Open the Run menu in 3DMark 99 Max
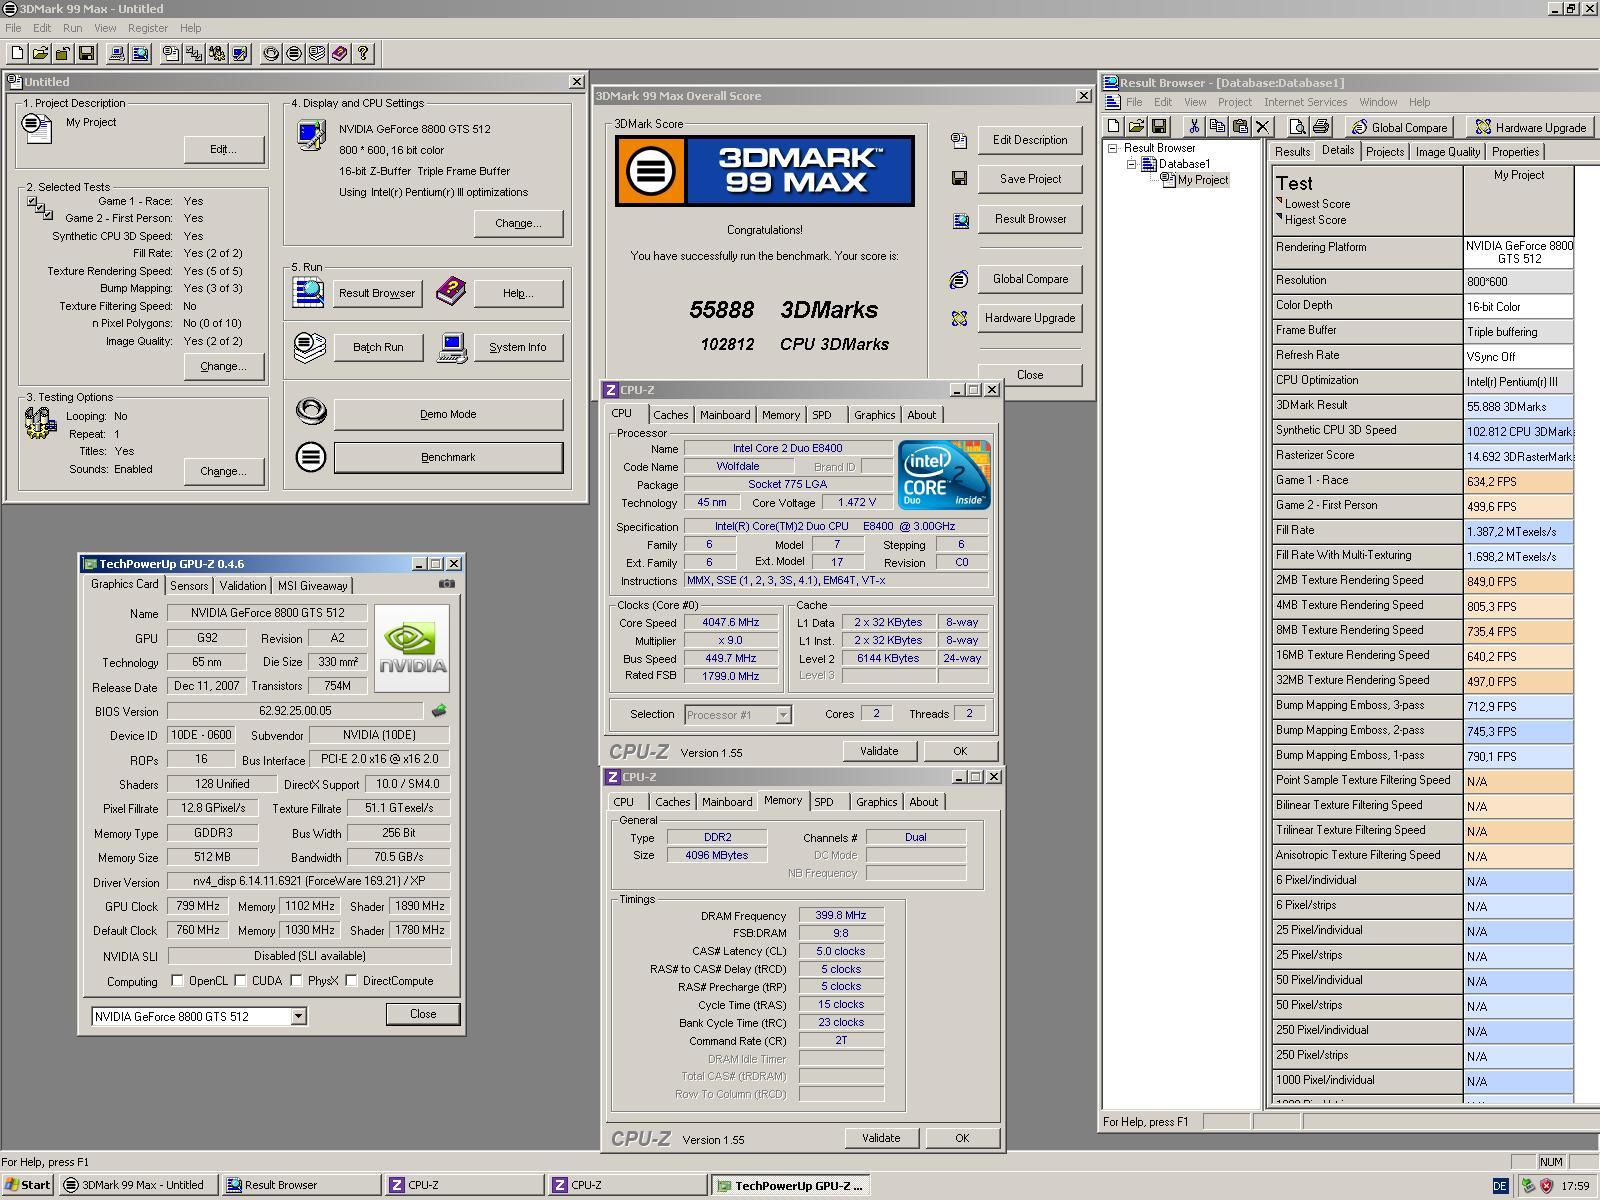 [x=72, y=28]
